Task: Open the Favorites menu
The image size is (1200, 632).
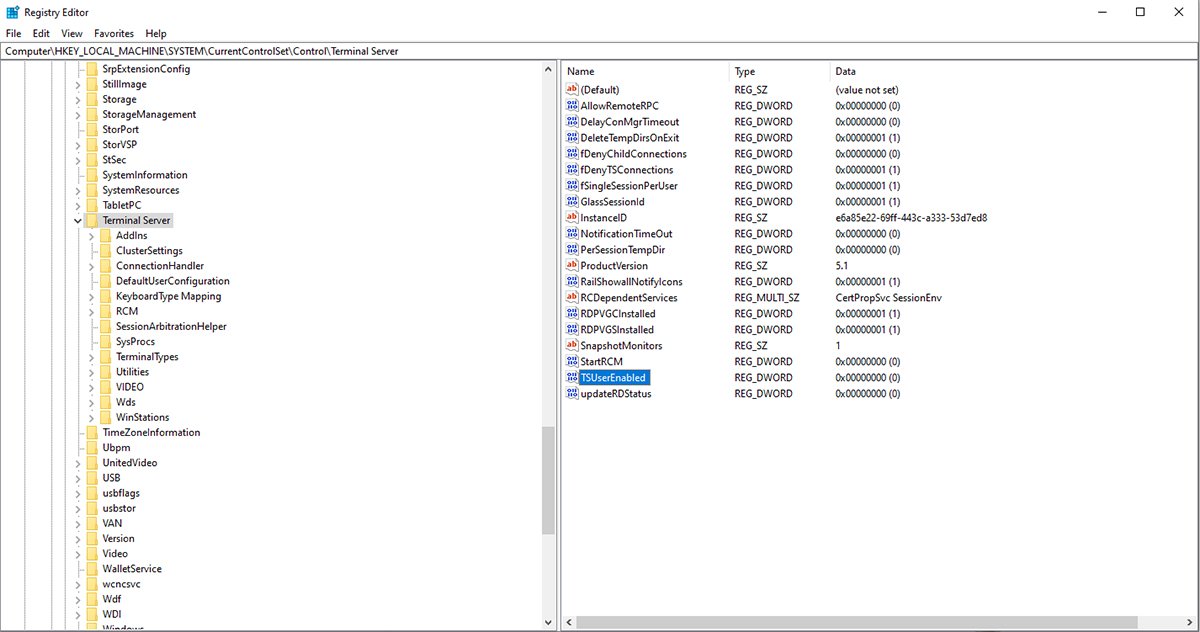Action: coord(113,33)
